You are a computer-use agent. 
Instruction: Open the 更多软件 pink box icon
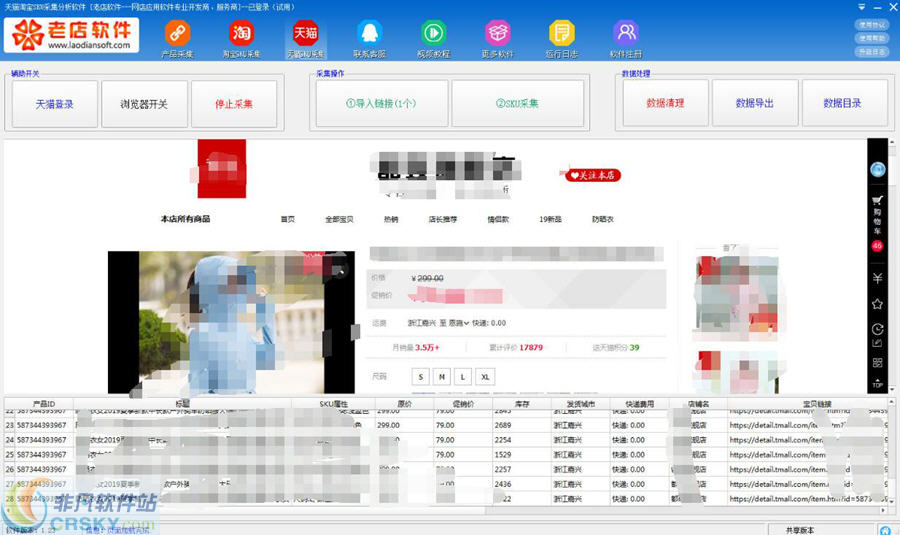tap(498, 33)
